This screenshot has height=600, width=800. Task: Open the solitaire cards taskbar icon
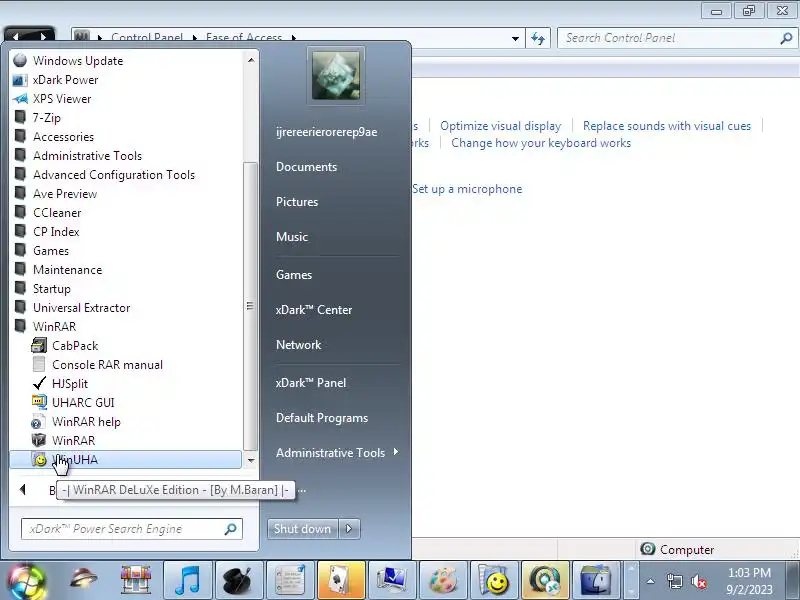[x=341, y=581]
